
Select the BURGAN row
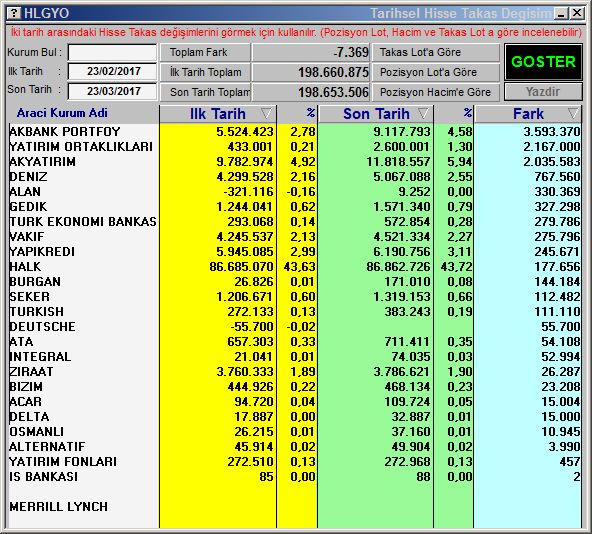pyautogui.click(x=295, y=281)
